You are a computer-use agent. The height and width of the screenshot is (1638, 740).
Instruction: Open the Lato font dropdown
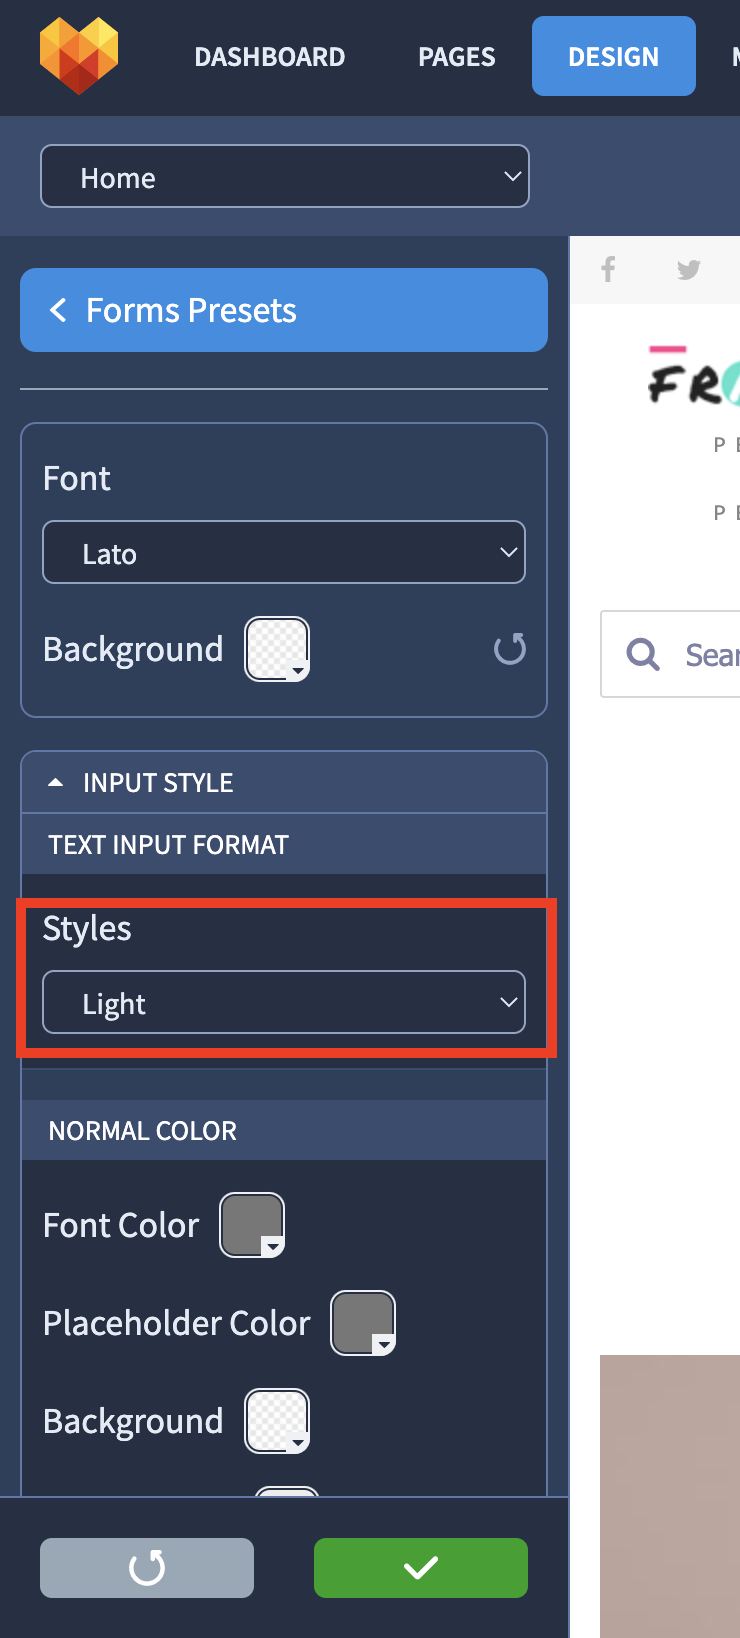click(284, 552)
